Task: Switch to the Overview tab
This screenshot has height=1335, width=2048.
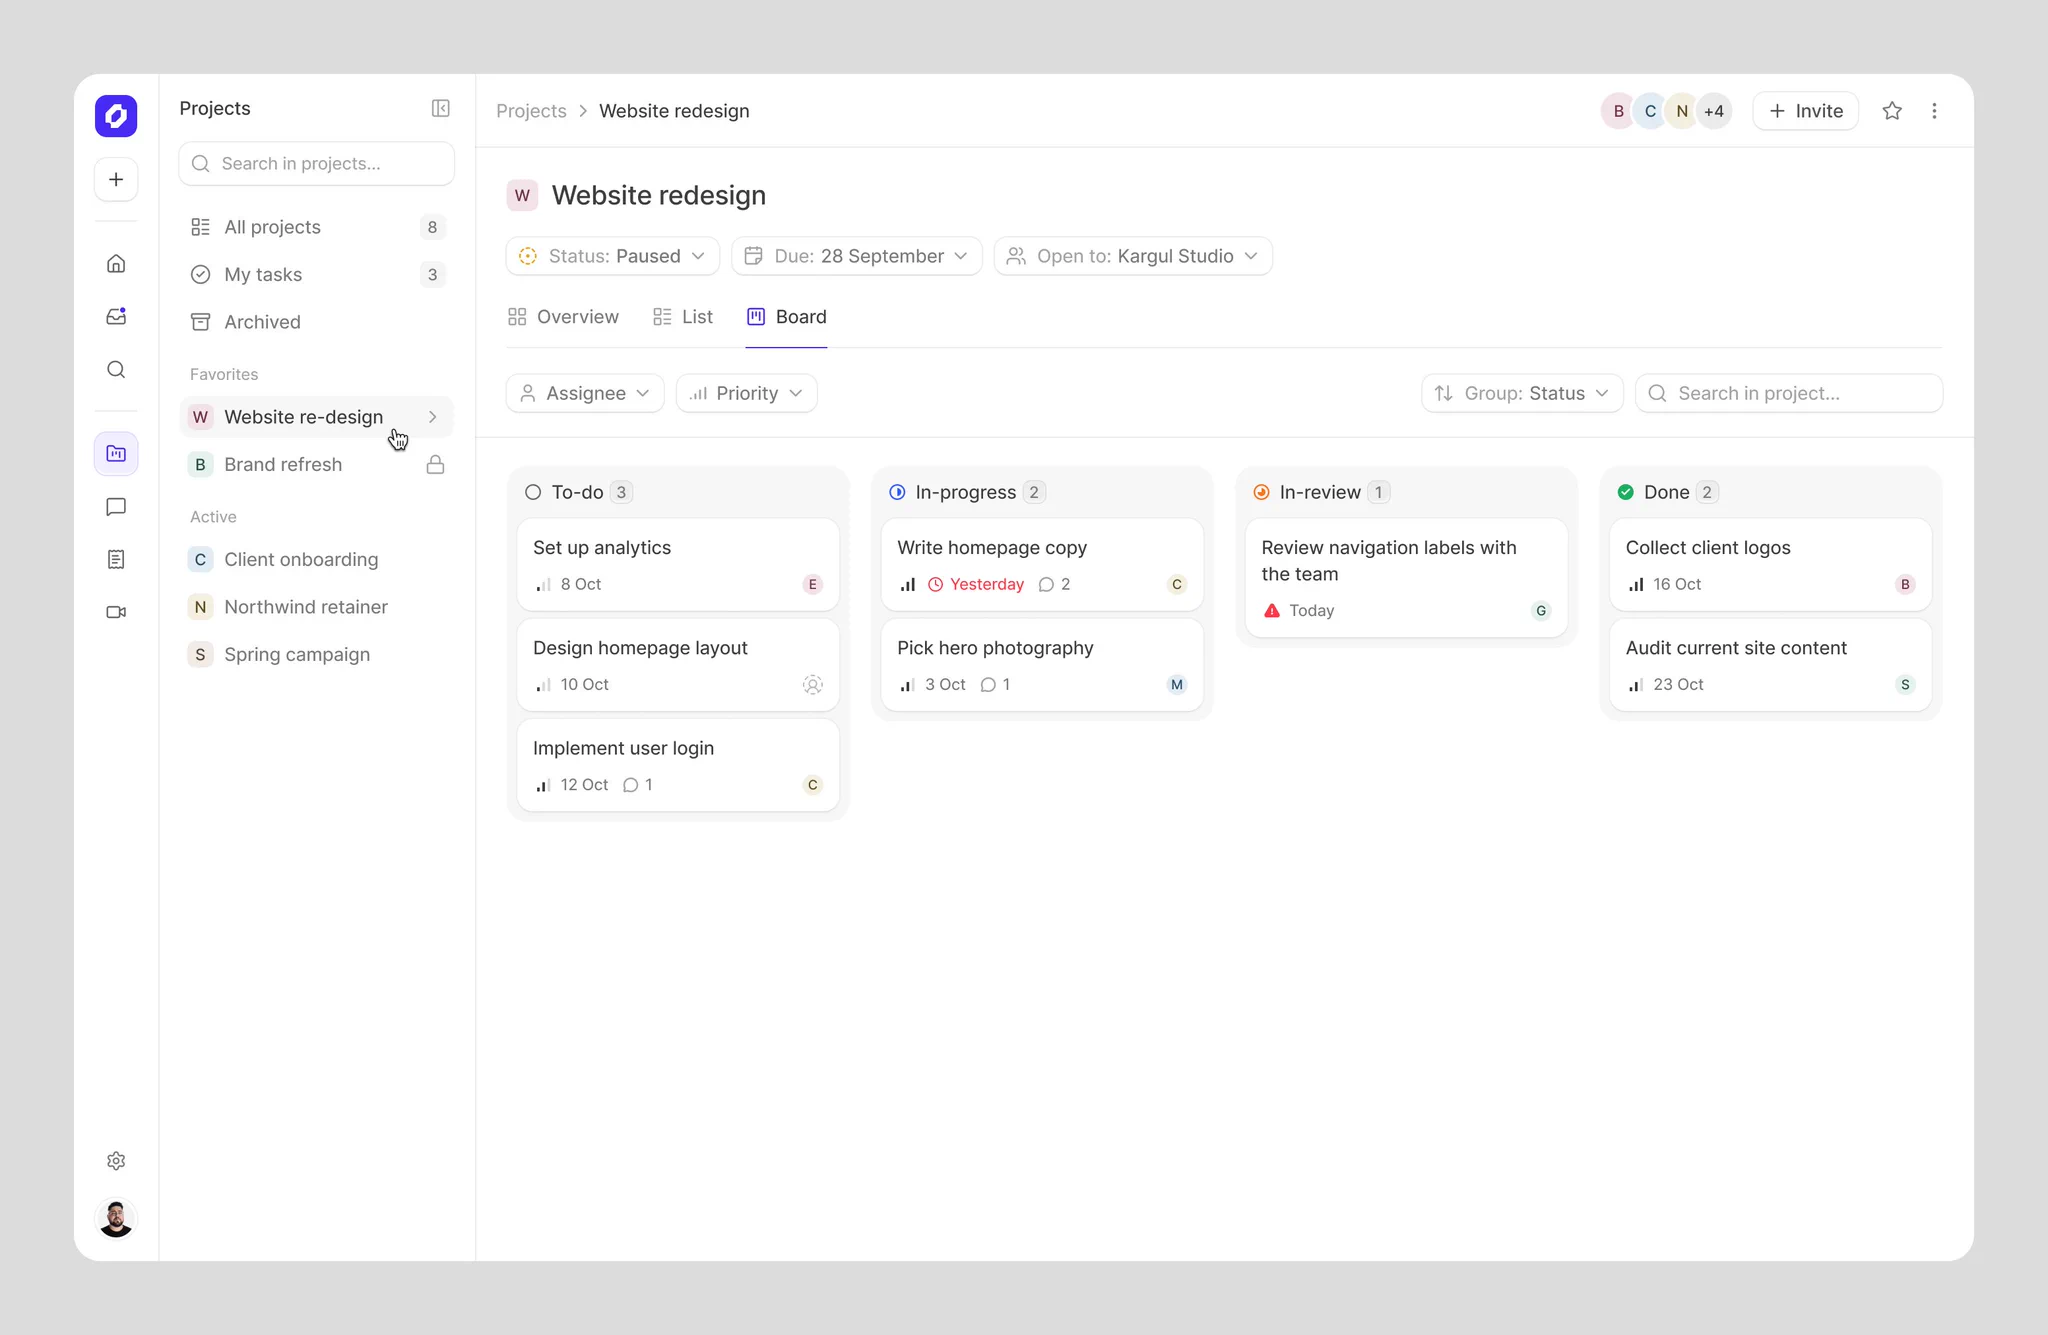Action: click(563, 317)
